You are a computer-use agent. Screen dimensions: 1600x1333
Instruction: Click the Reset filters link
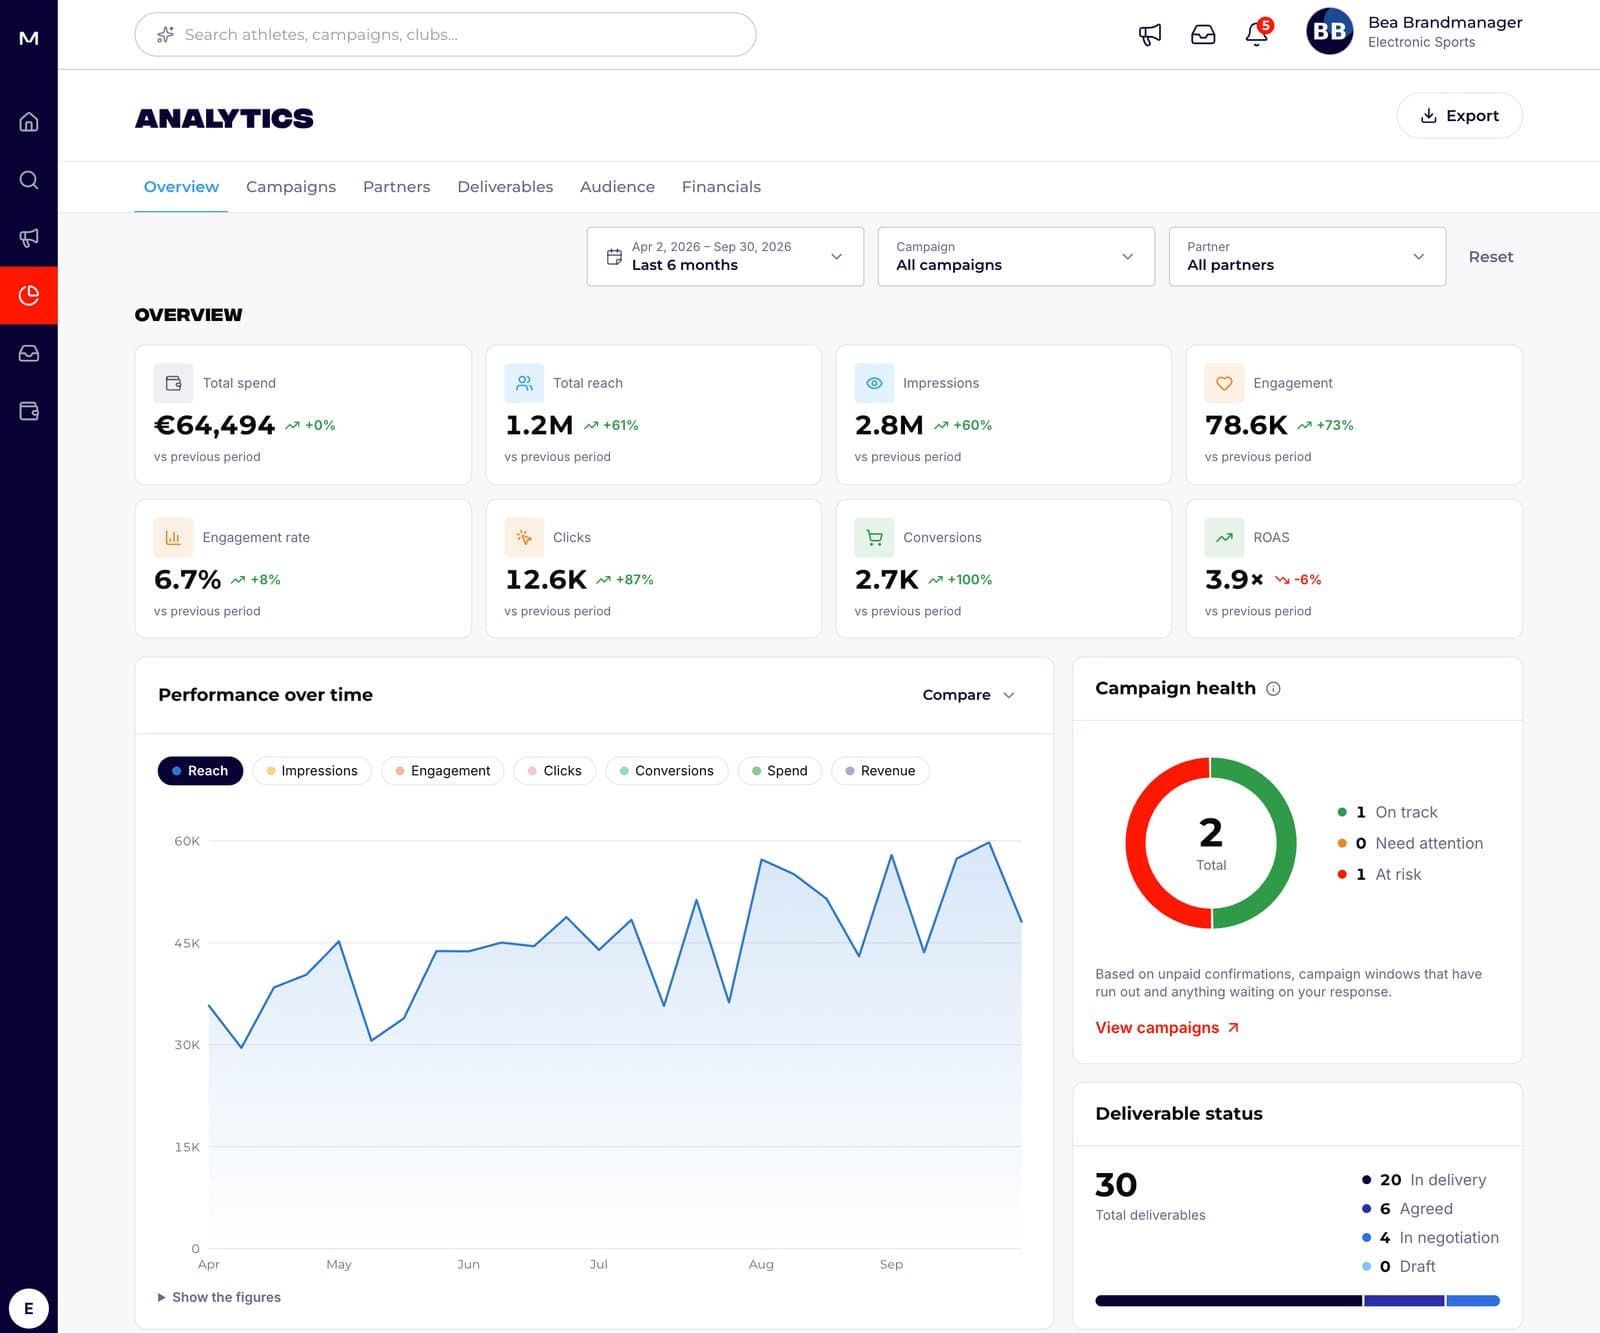[x=1490, y=257]
